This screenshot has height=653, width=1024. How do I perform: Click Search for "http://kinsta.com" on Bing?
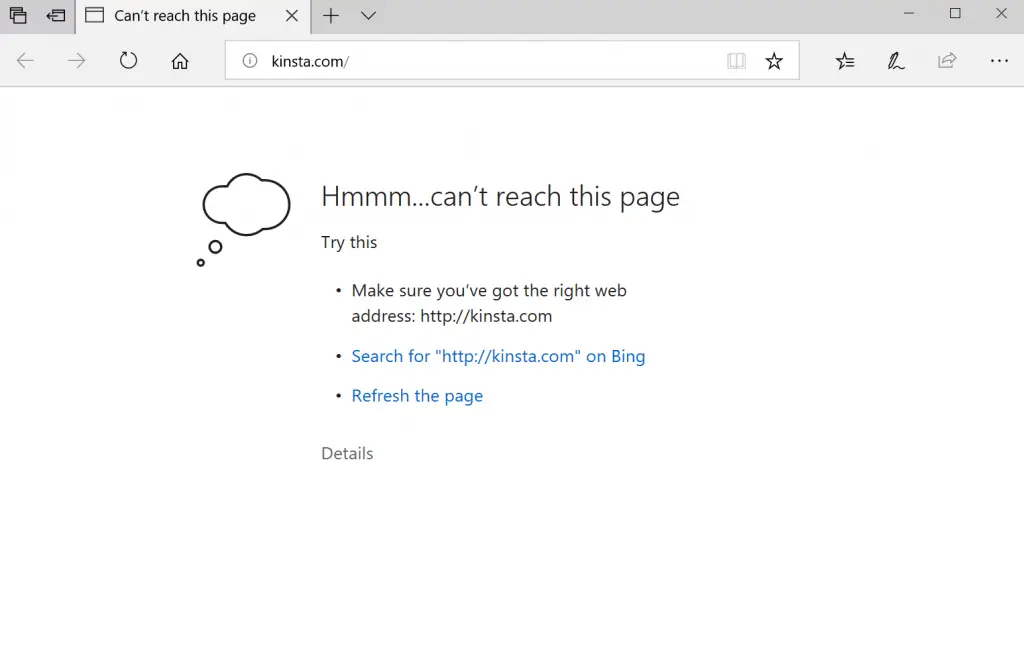click(498, 357)
